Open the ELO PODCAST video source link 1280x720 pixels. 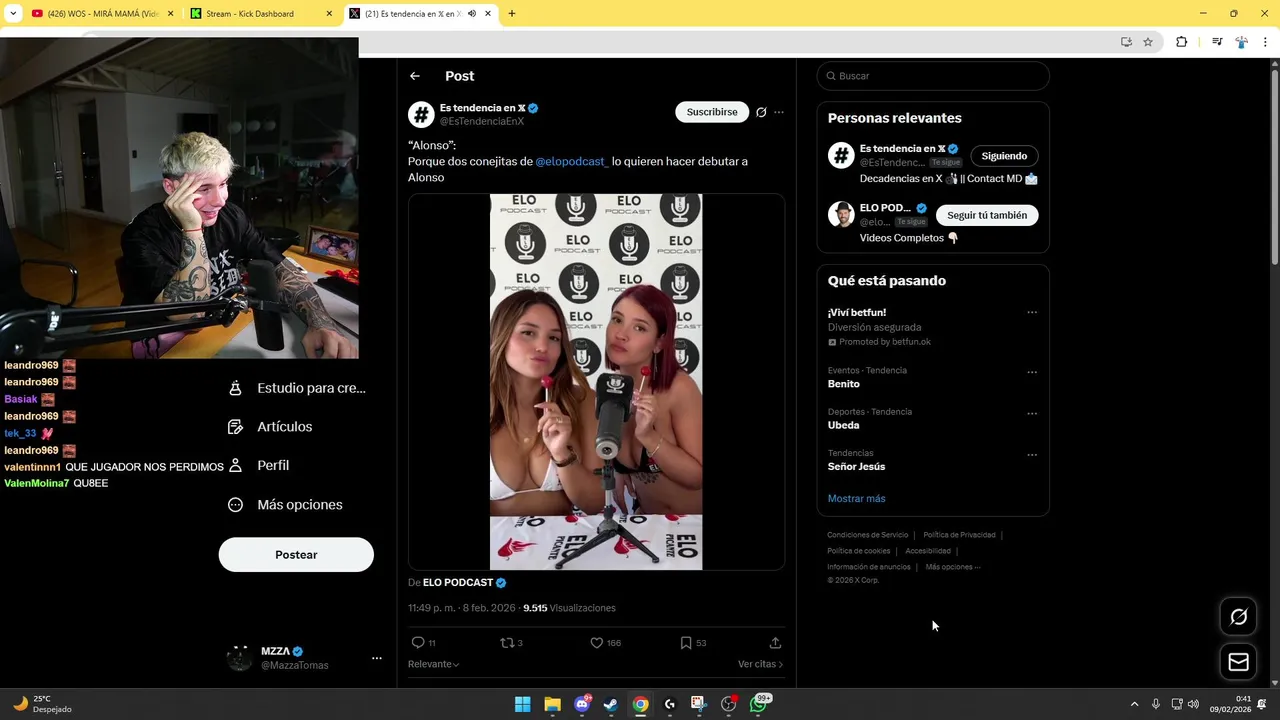point(458,582)
